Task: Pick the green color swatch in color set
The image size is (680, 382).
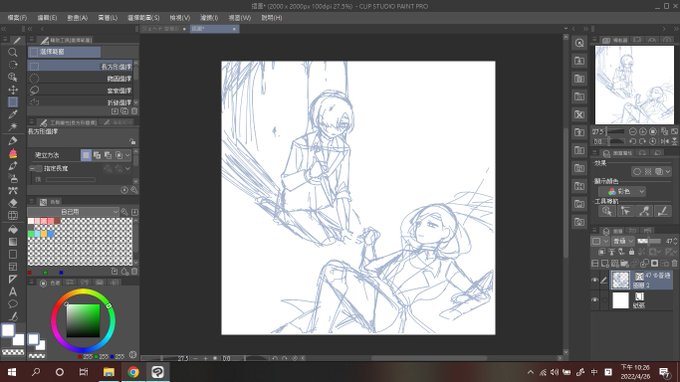Action: pos(31,234)
